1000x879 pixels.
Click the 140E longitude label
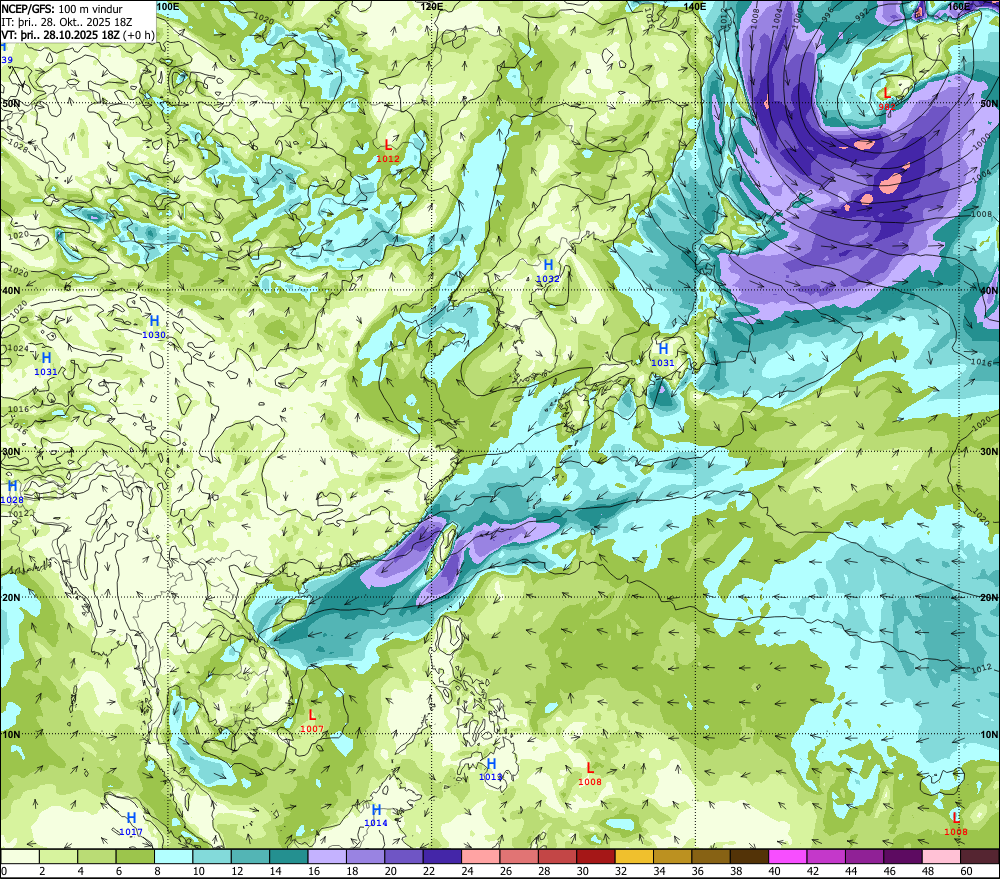[x=695, y=6]
